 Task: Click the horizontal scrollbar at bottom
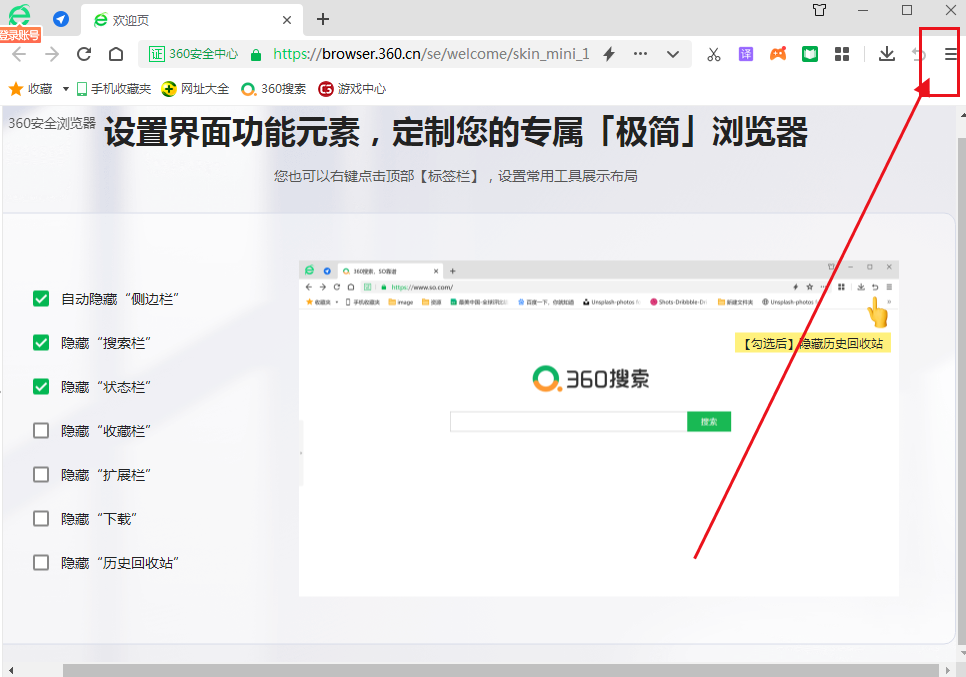point(500,670)
